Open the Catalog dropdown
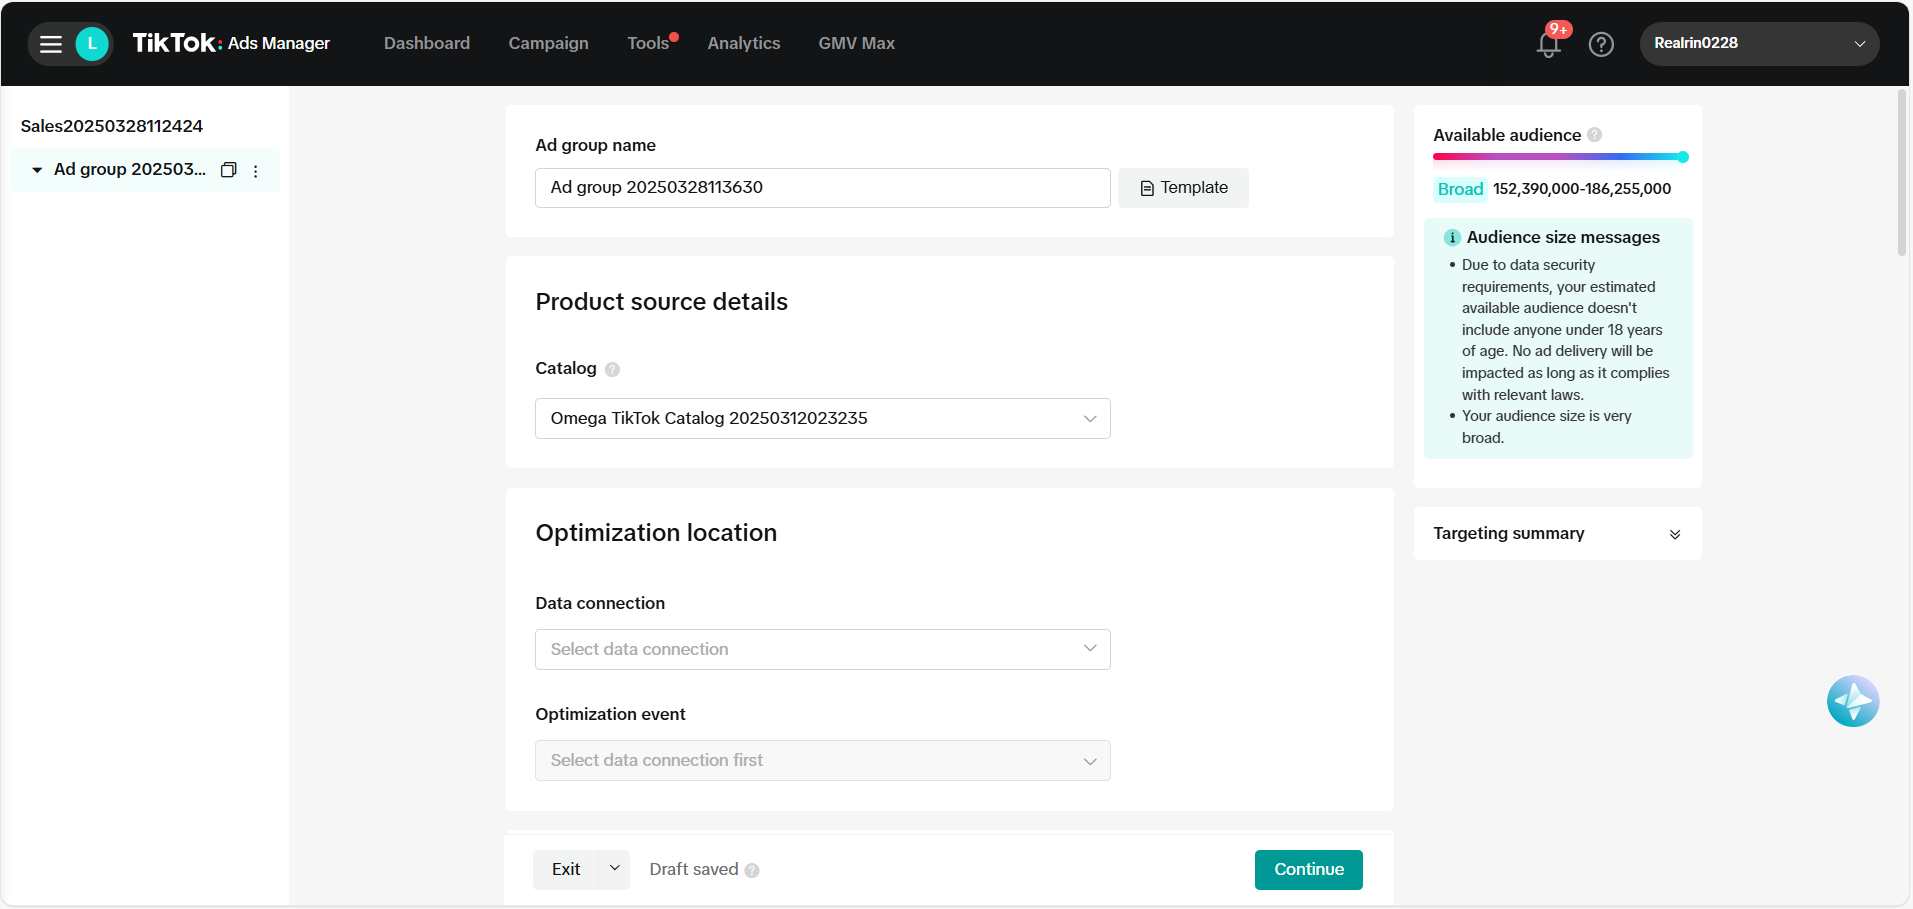1913x909 pixels. [x=822, y=418]
